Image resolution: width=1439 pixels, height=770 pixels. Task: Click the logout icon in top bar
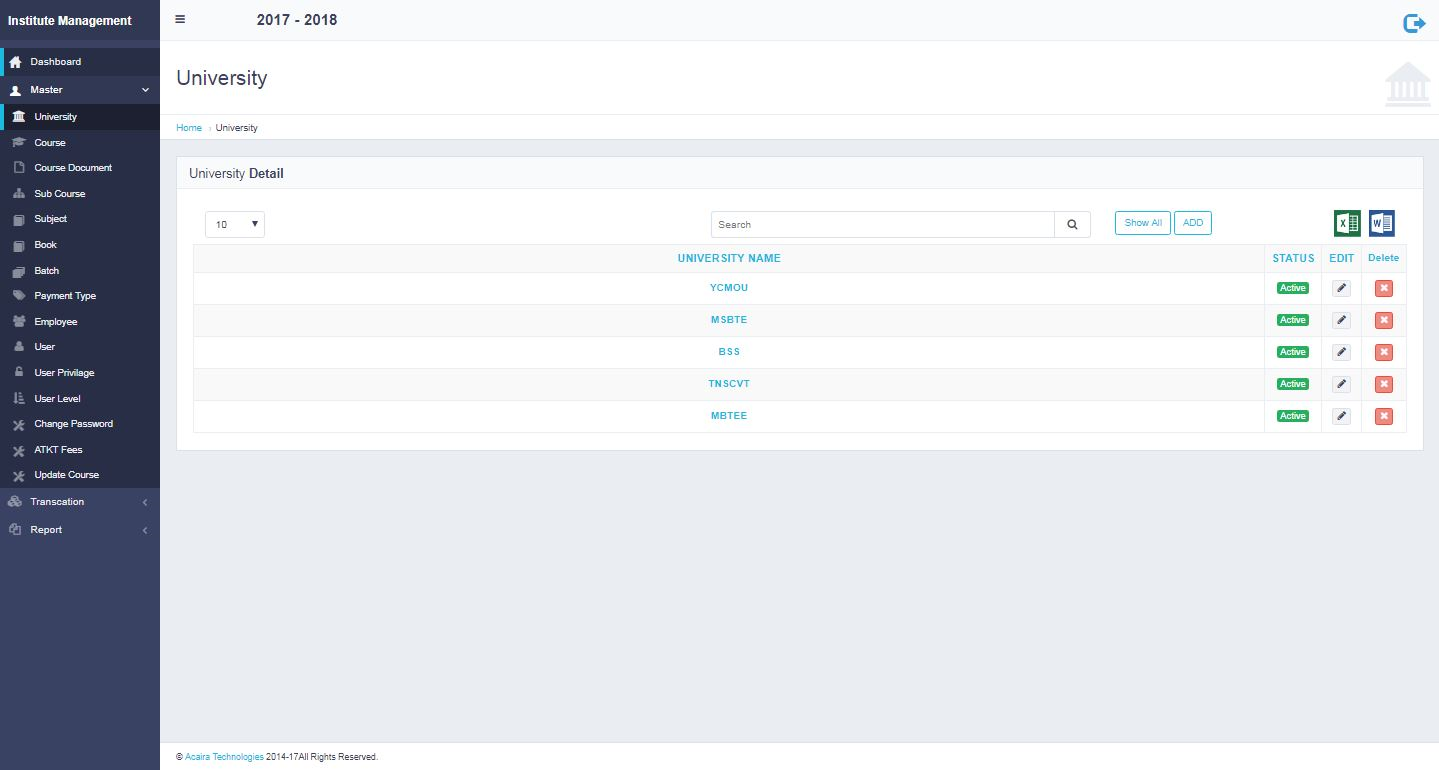pos(1413,23)
